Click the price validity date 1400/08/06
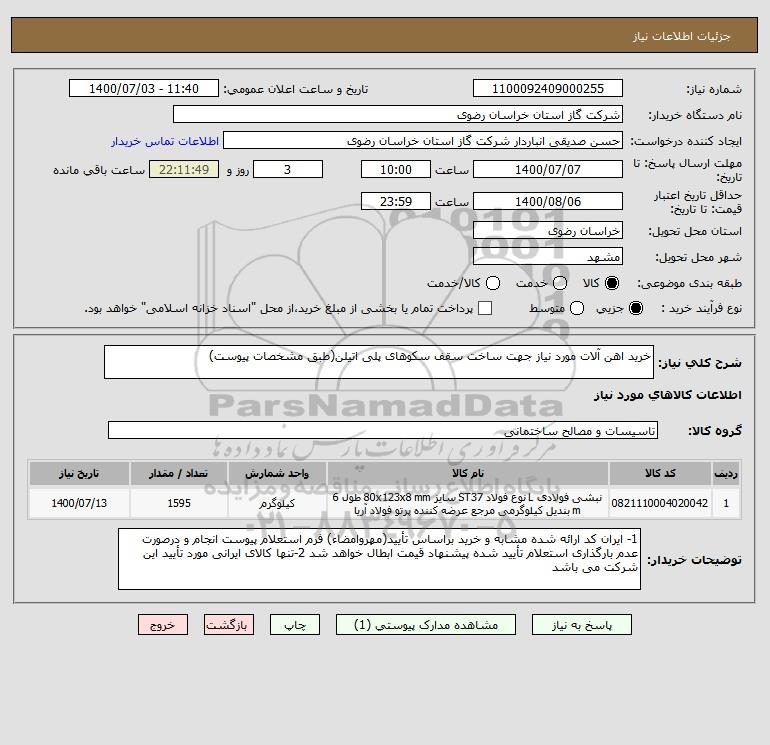Viewport: 770px width, 745px height. pos(548,201)
